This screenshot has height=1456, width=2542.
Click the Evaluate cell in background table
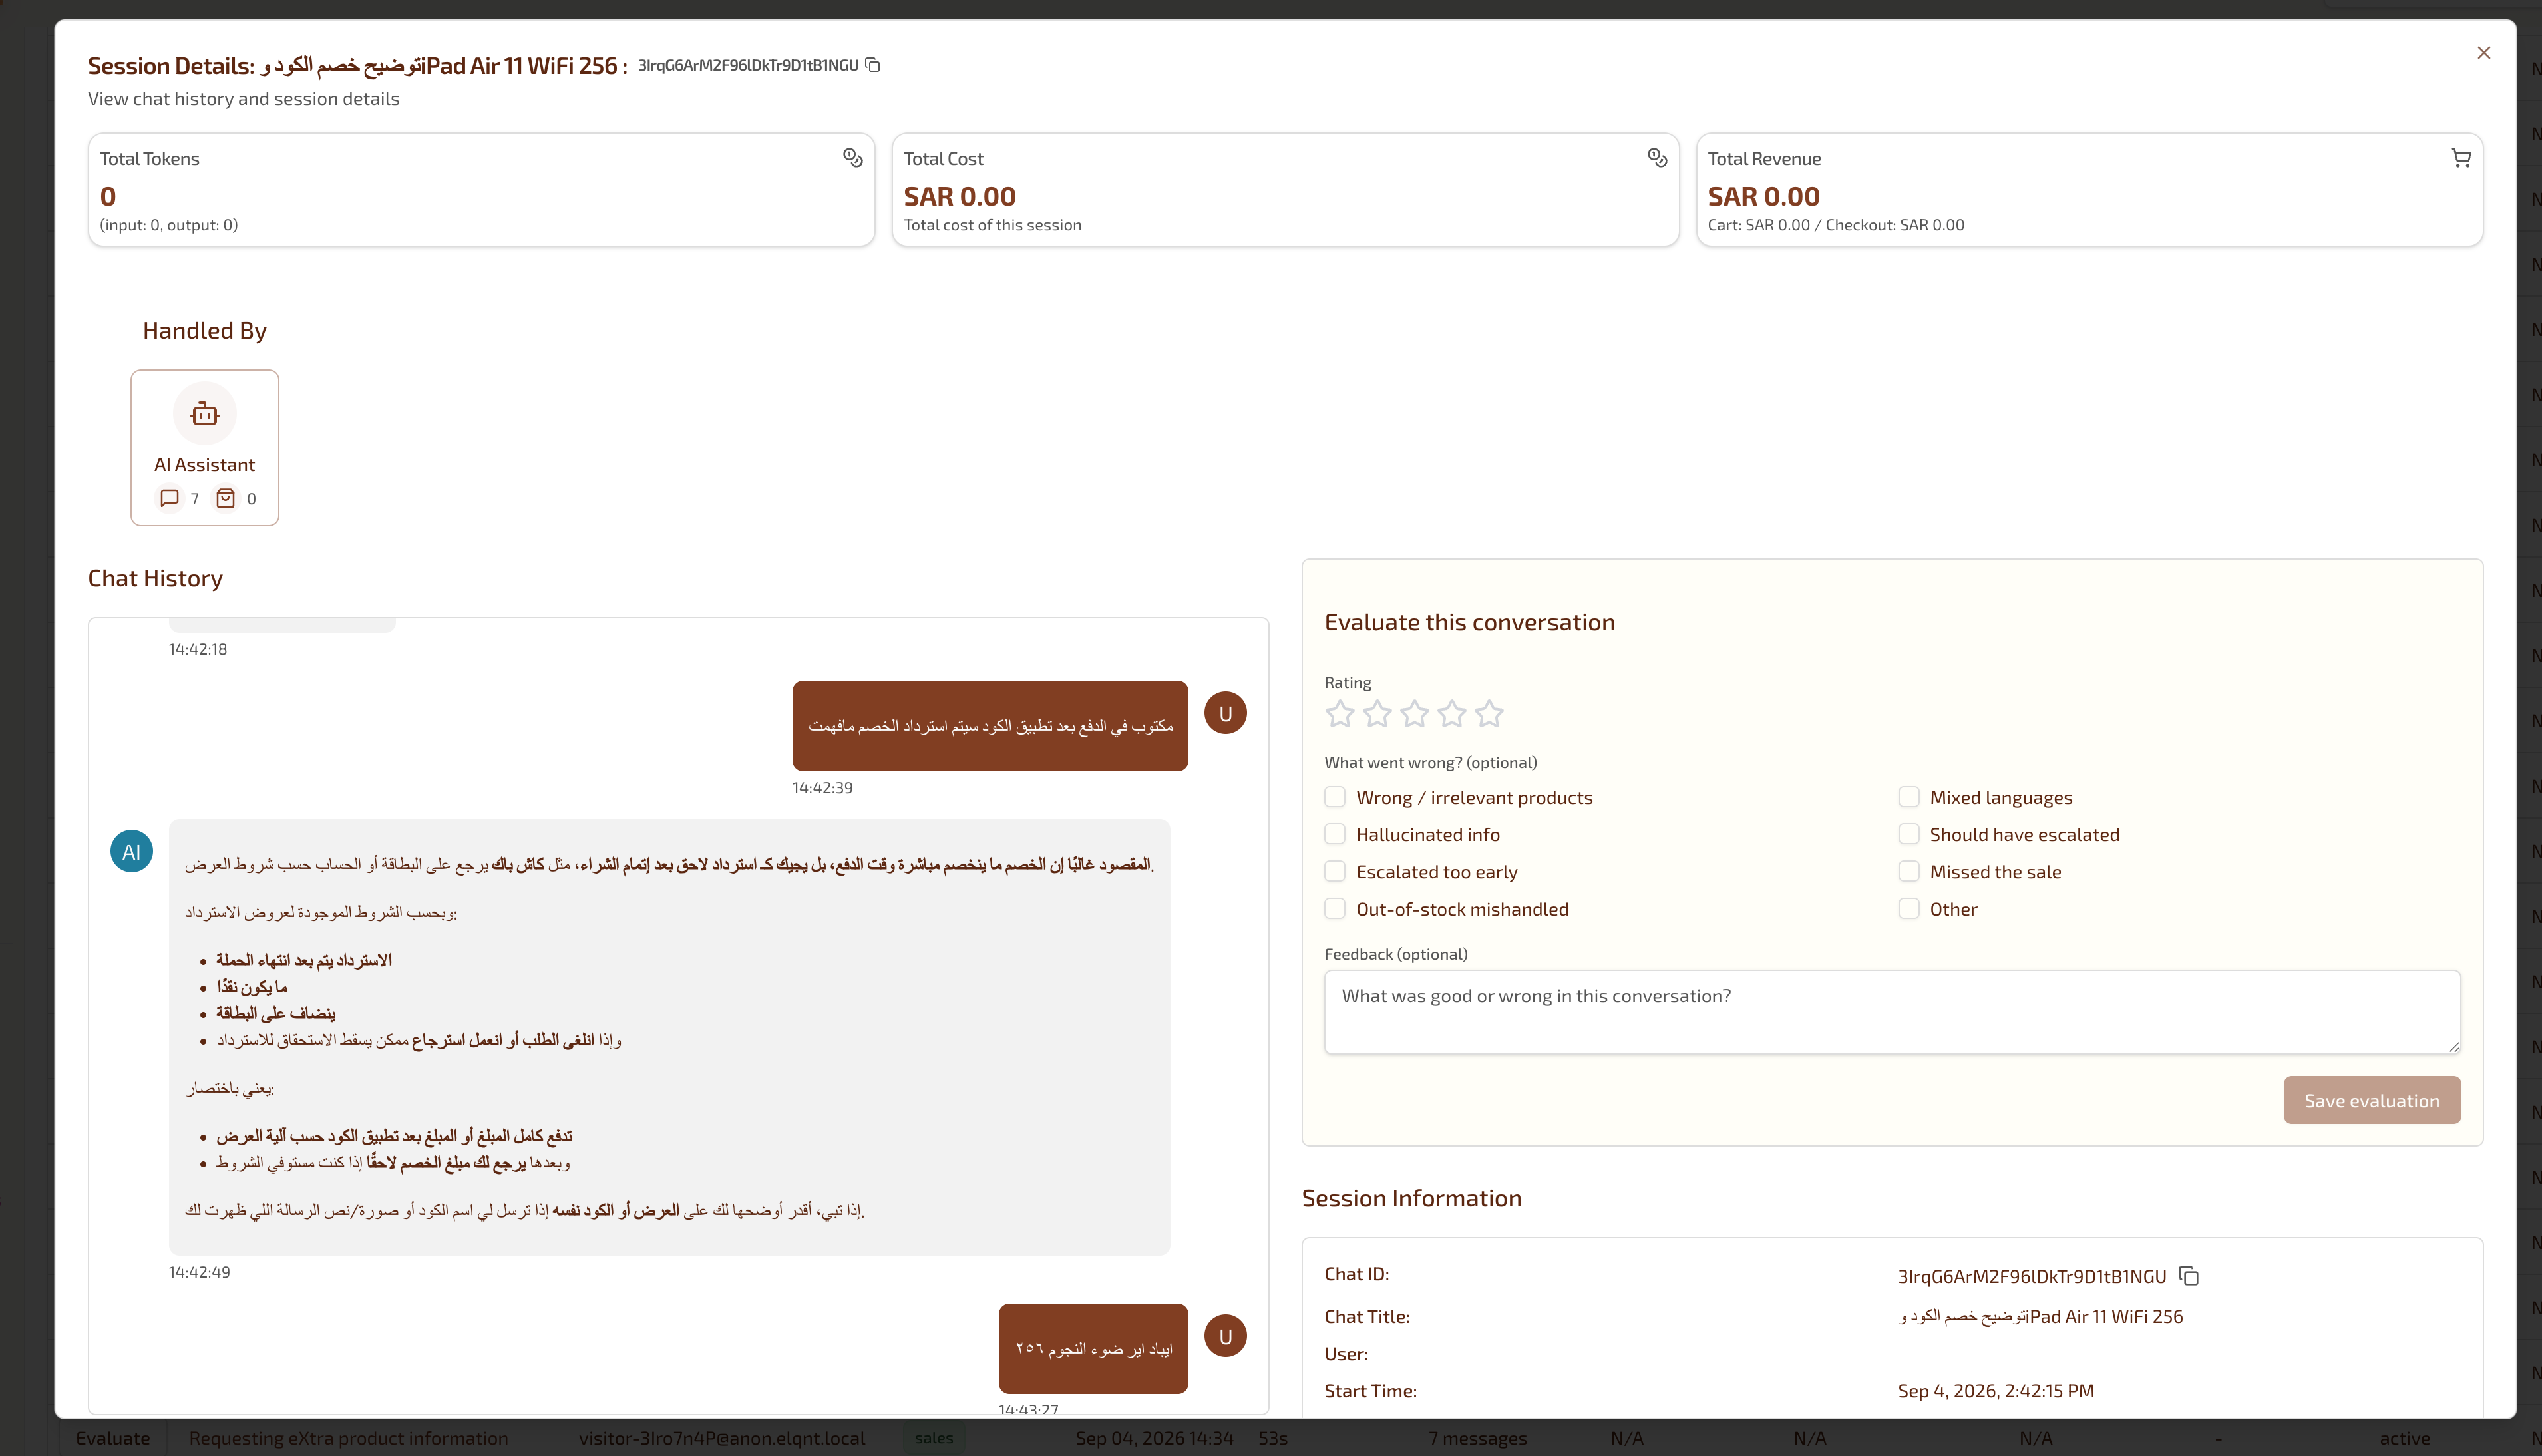[113, 1438]
